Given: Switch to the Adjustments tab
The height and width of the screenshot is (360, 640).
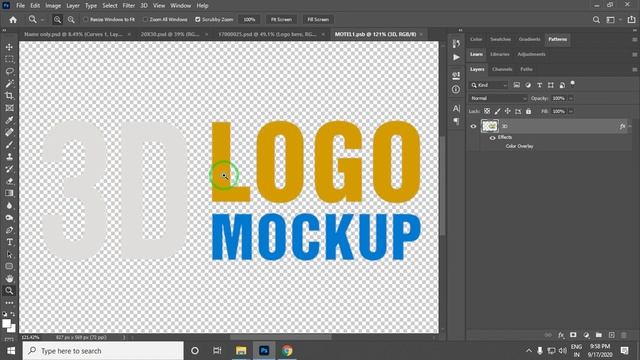Looking at the screenshot, I should click(x=531, y=54).
